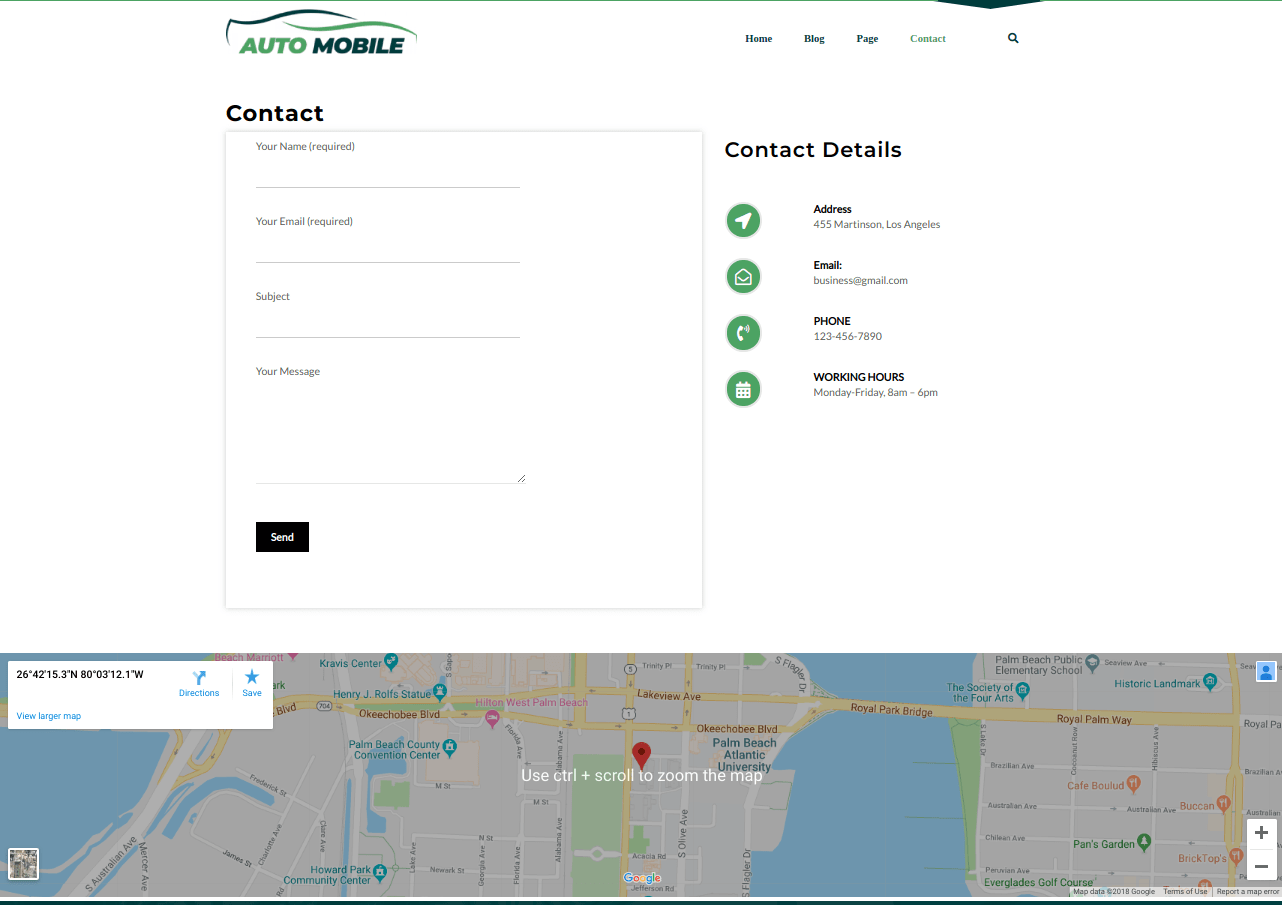
Task: Open the Page menu item
Action: click(867, 39)
